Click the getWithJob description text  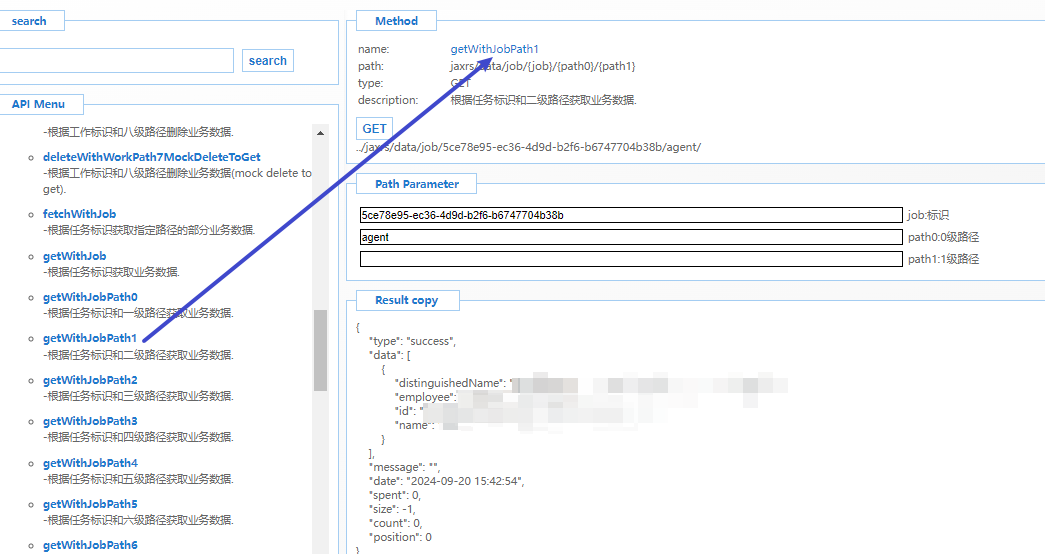click(112, 272)
